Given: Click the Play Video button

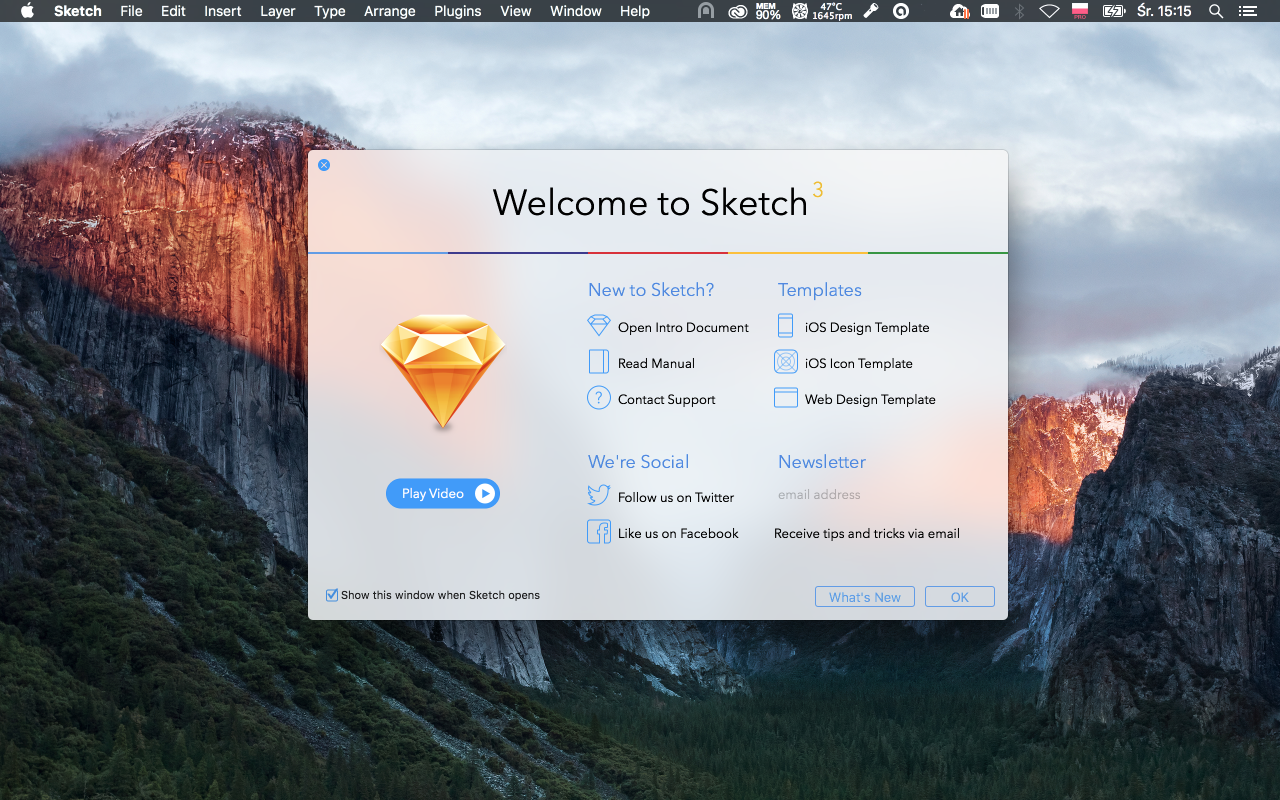Looking at the screenshot, I should (443, 493).
